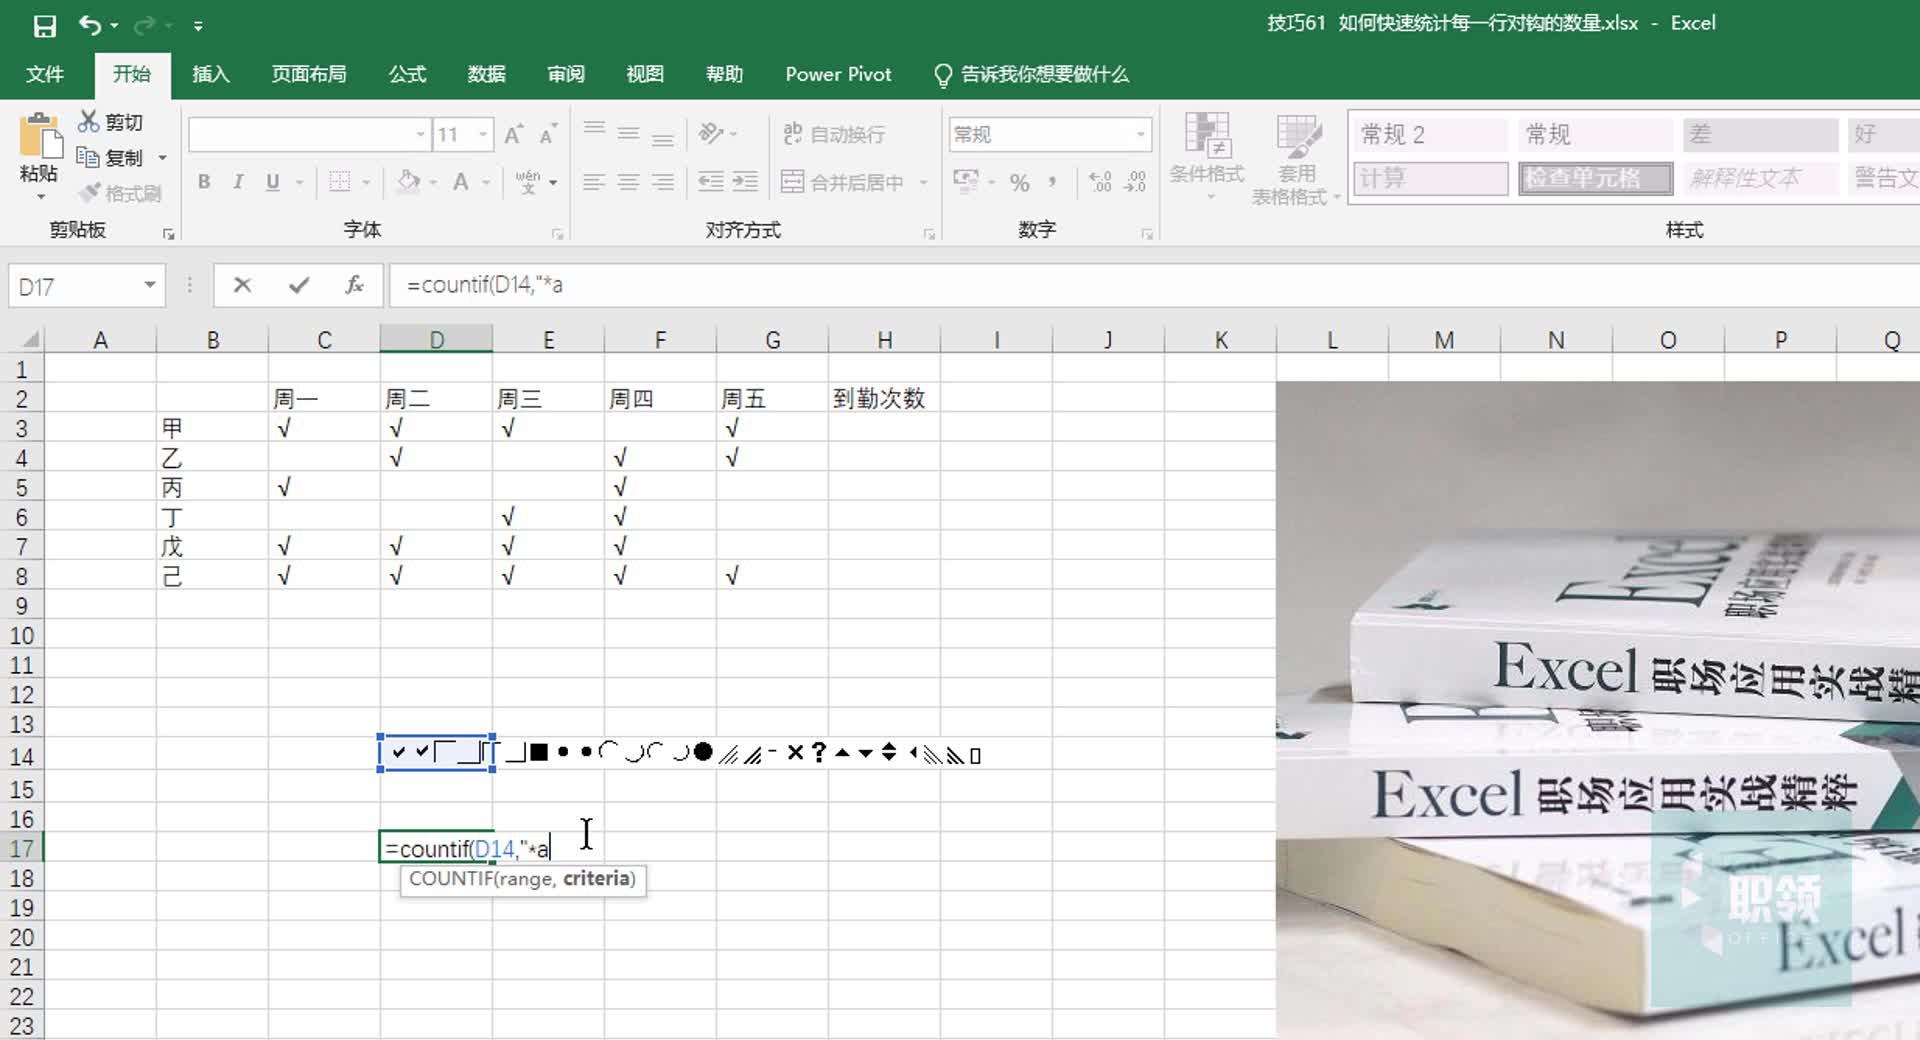The image size is (1920, 1040).
Task: Click the Save icon in quick access toolbar
Action: [x=44, y=26]
